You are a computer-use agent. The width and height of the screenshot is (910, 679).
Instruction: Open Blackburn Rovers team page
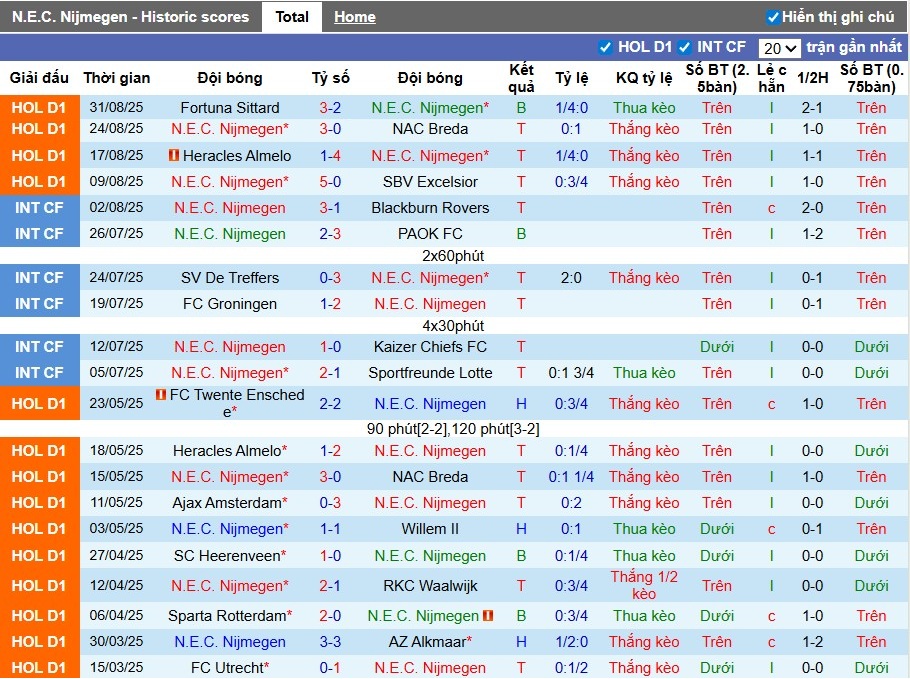point(430,208)
